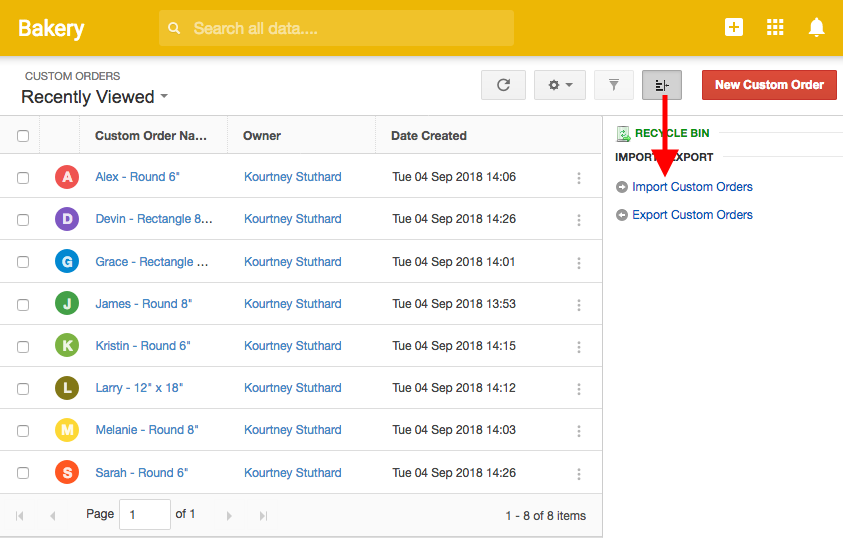Tick checkbox for James - Round 8"

pyautogui.click(x=23, y=305)
